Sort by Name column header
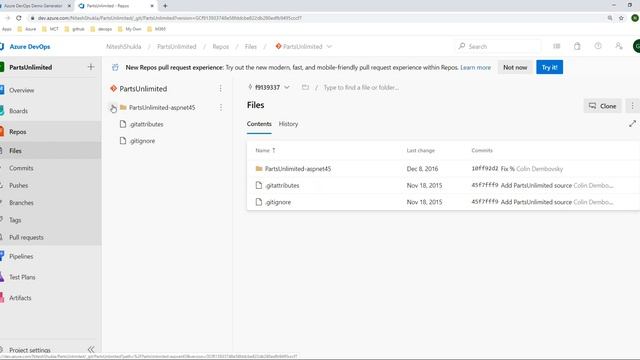 [x=265, y=151]
